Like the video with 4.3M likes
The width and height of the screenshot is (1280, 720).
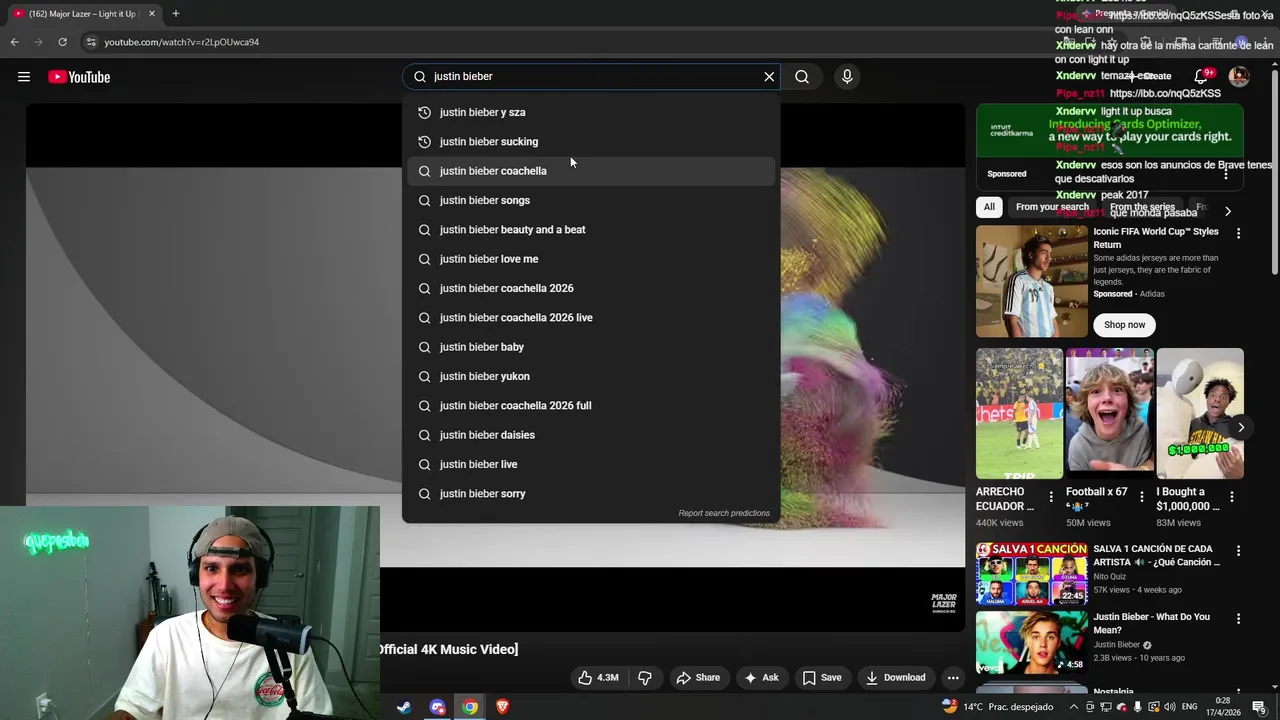pyautogui.click(x=598, y=678)
